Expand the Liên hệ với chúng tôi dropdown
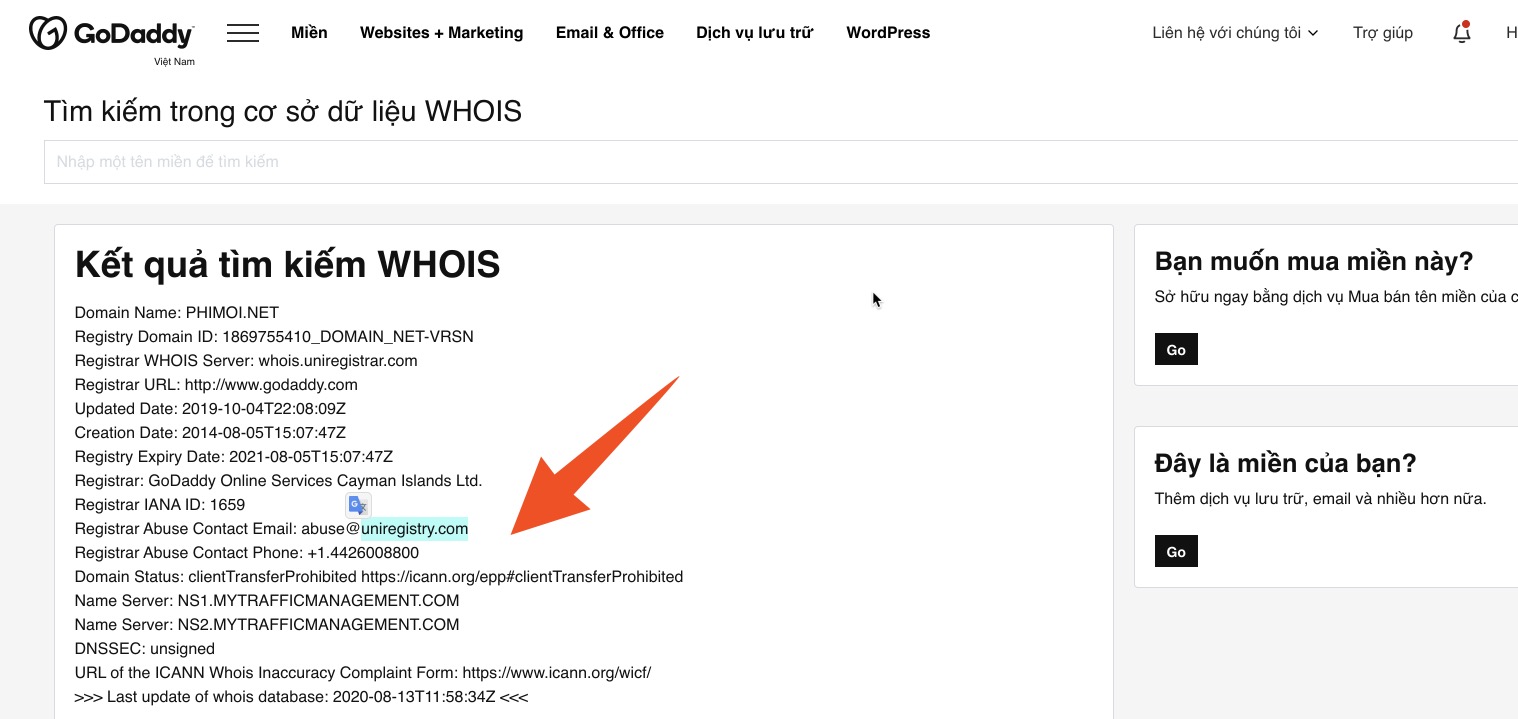Screen dimensions: 1518x719 (x=1235, y=33)
